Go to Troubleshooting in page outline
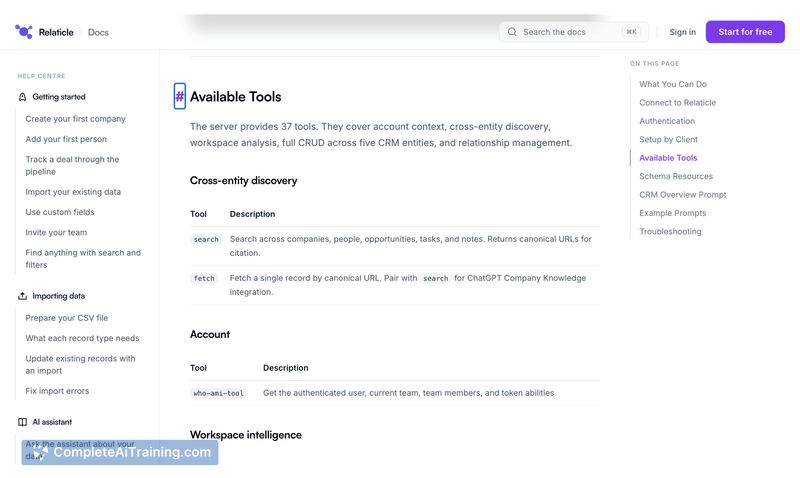Screen dimensions: 800x478 coord(670,231)
